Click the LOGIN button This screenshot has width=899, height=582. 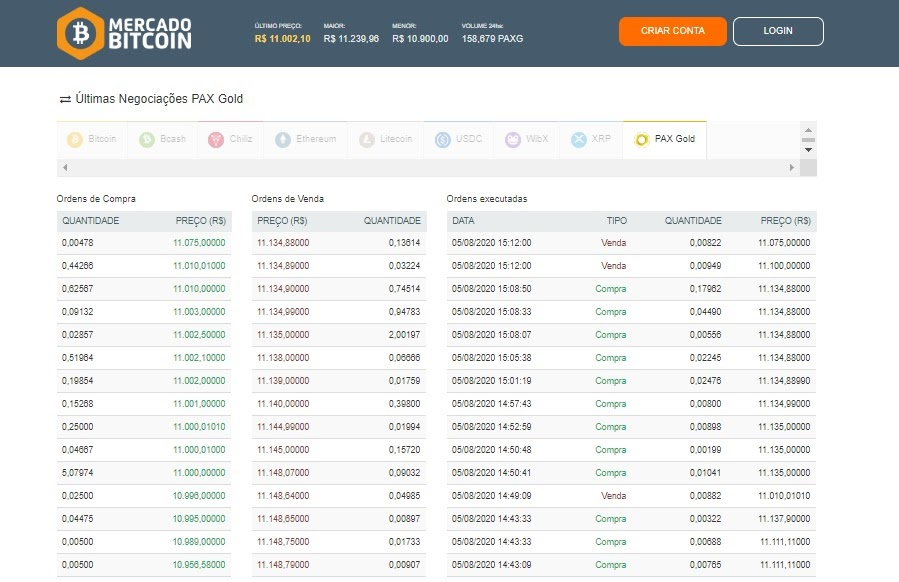point(778,31)
